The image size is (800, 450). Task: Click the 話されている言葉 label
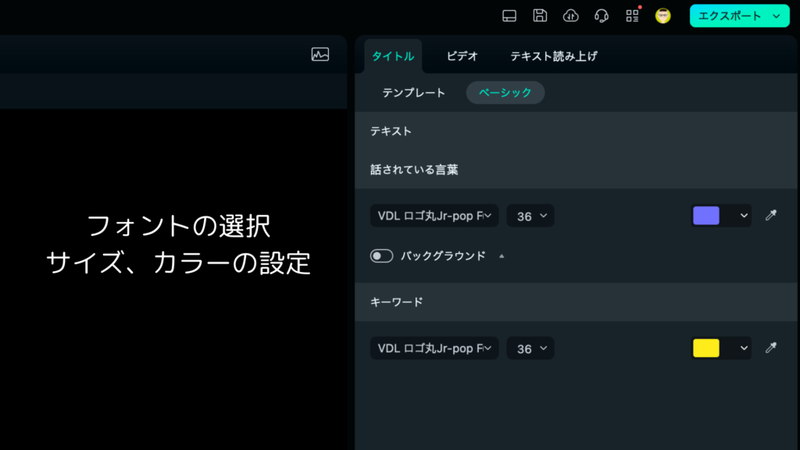pyautogui.click(x=414, y=169)
